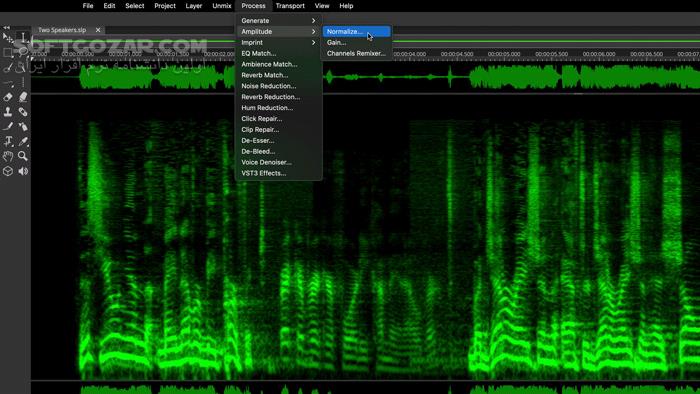Screen dimensions: 700x394
Task: Open the Select menu
Action: coord(135,6)
